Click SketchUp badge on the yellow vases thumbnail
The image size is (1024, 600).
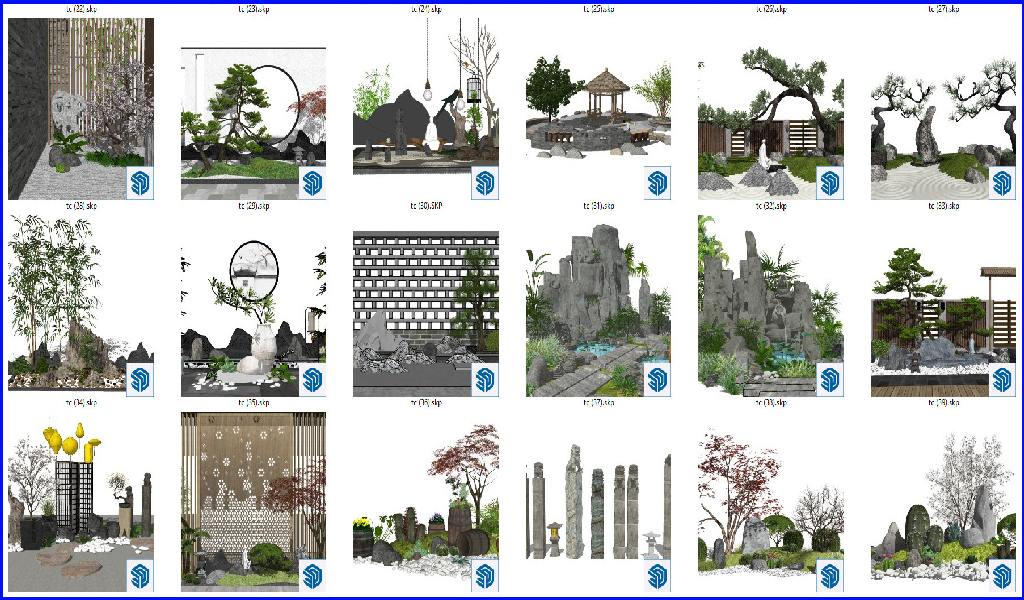139,576
